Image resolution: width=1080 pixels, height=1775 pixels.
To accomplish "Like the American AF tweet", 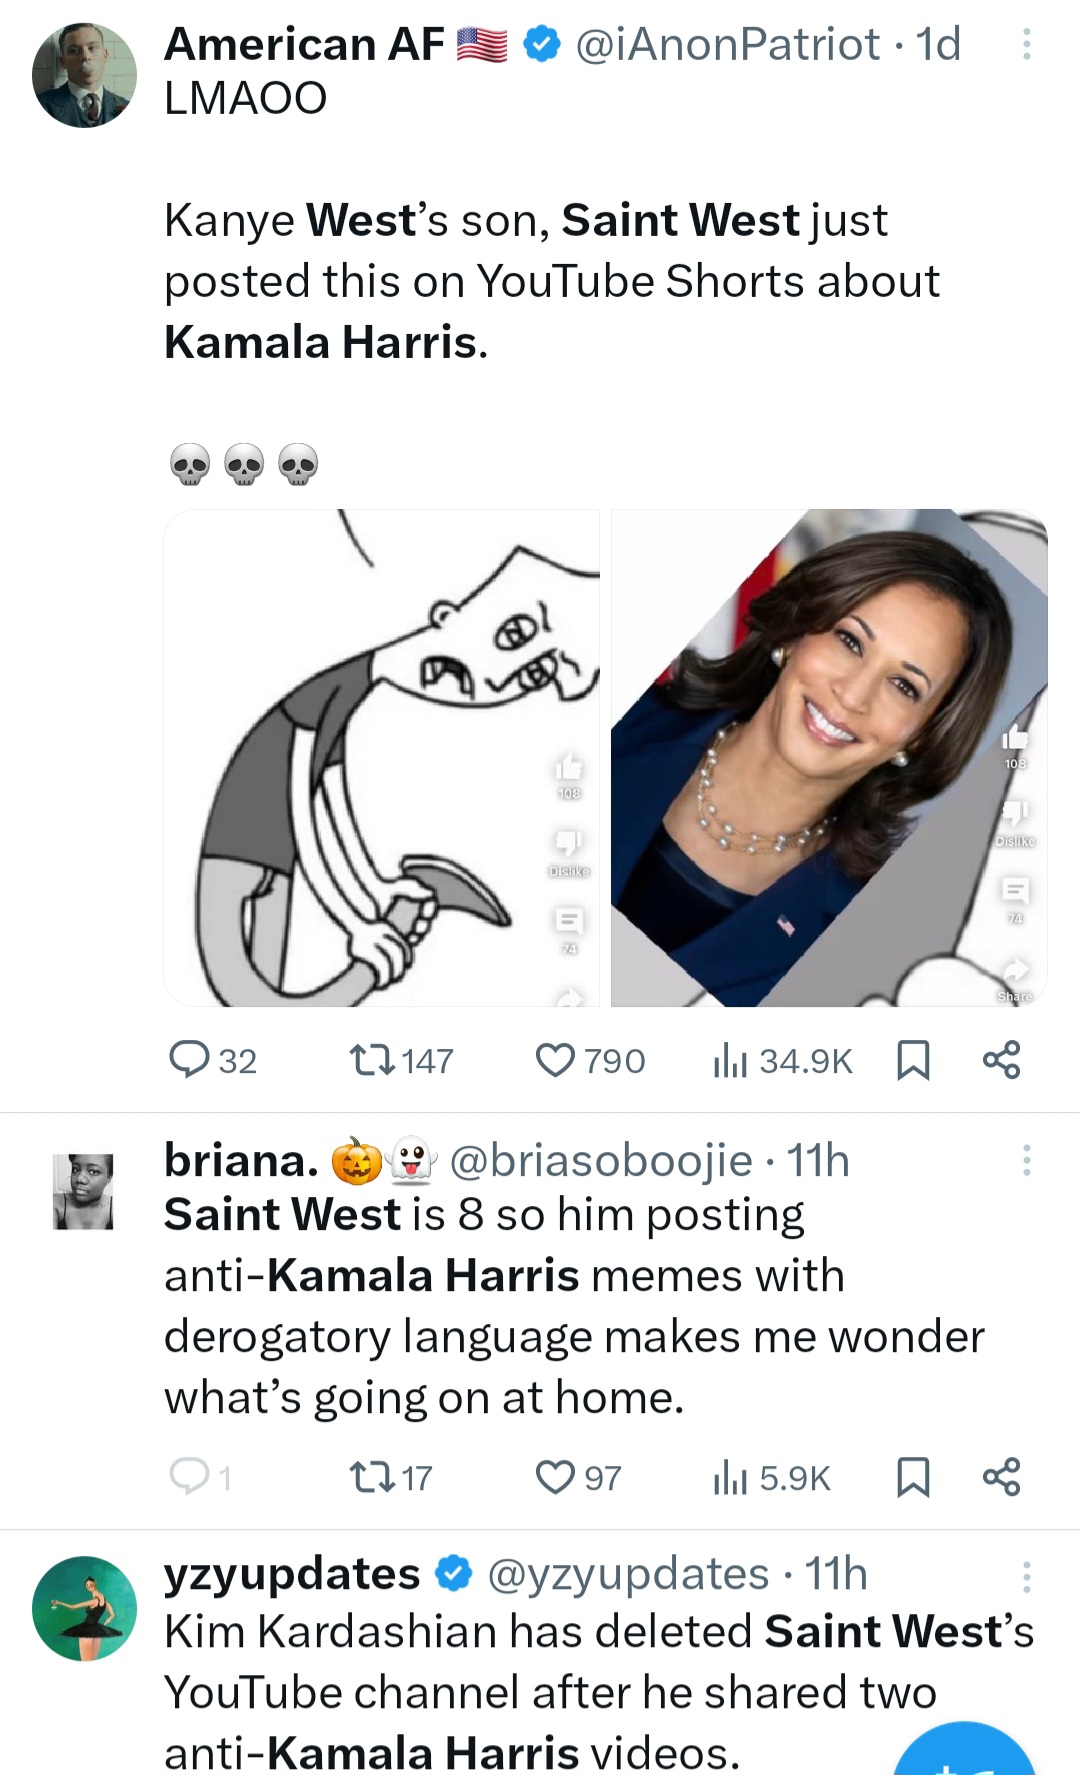I will coord(556,1060).
